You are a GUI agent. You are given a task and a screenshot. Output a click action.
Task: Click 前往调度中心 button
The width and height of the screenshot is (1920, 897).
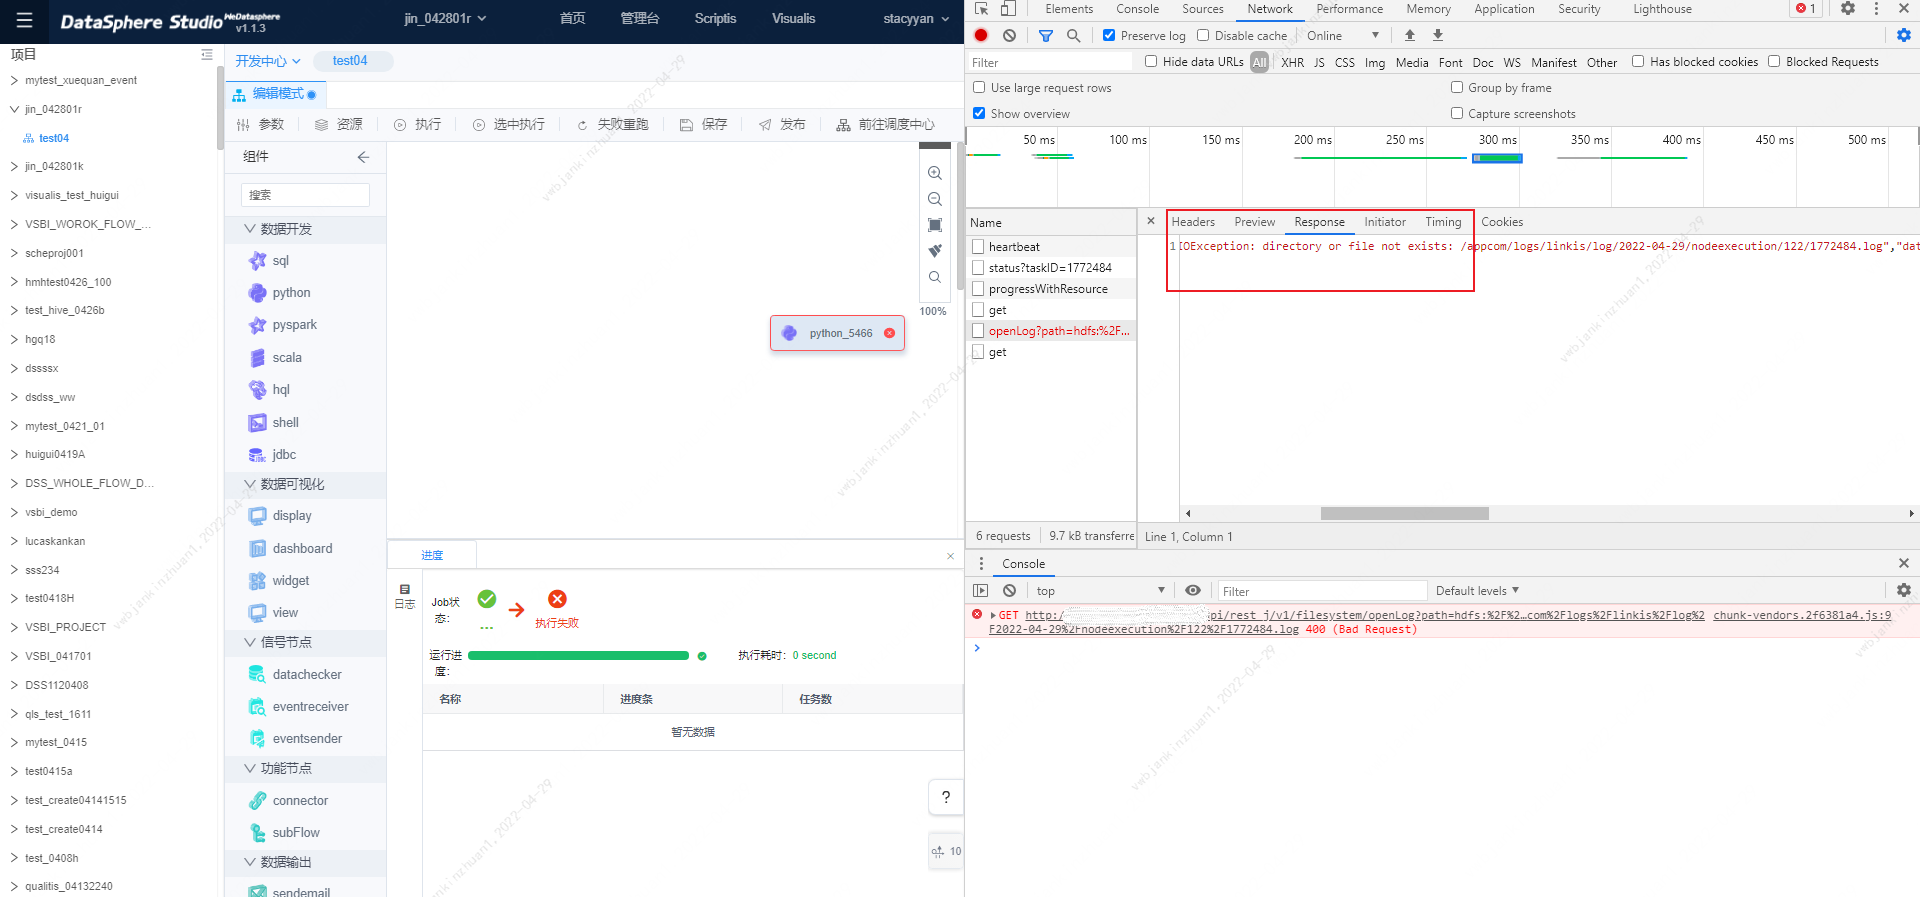885,125
